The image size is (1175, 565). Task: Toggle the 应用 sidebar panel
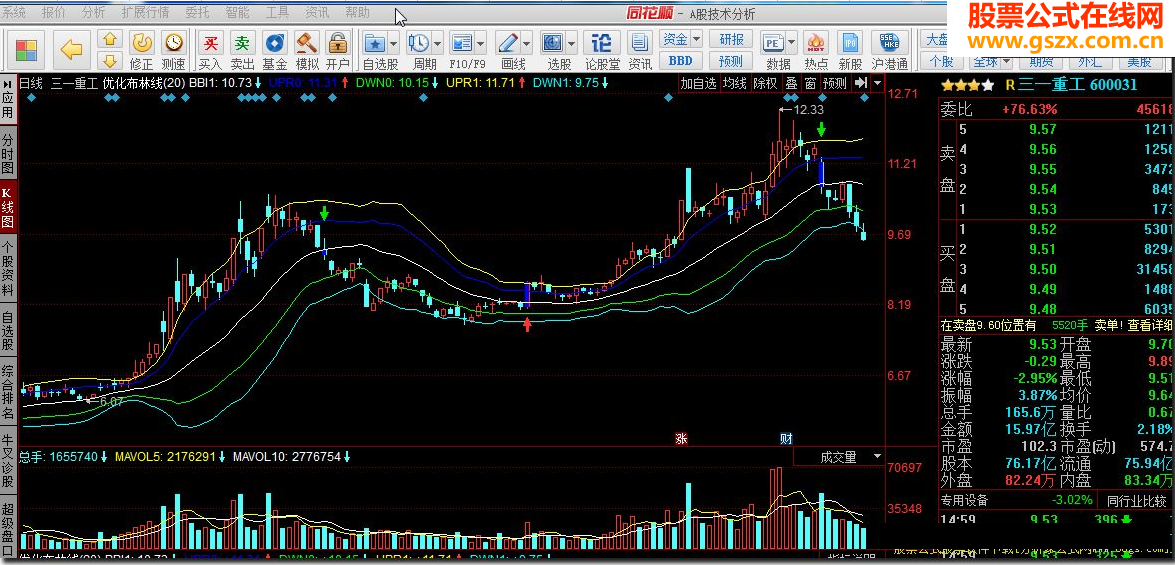(x=7, y=97)
